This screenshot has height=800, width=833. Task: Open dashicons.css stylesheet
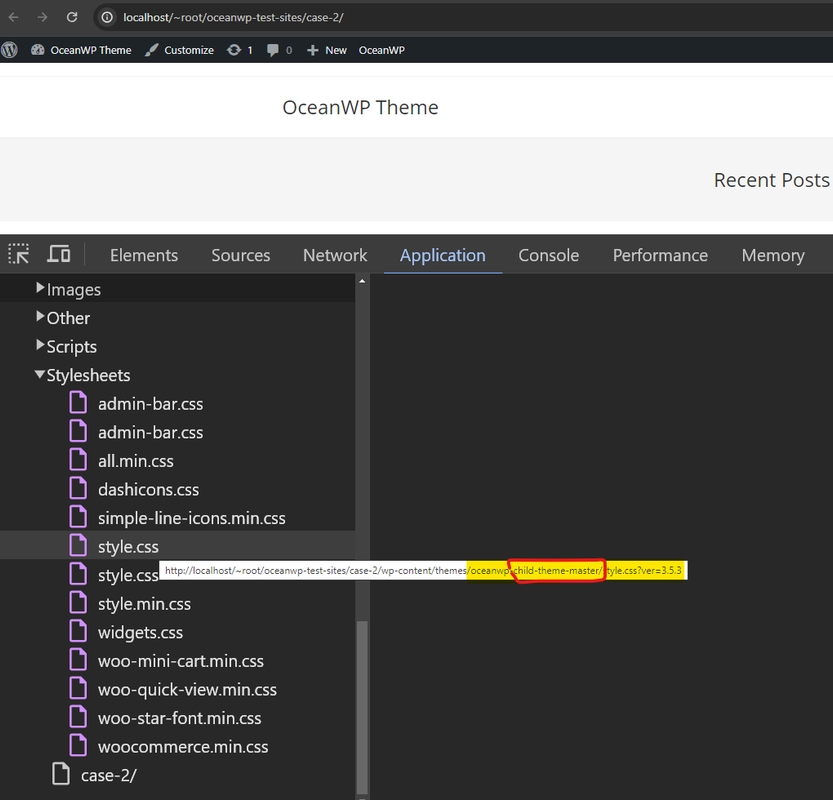(x=148, y=490)
